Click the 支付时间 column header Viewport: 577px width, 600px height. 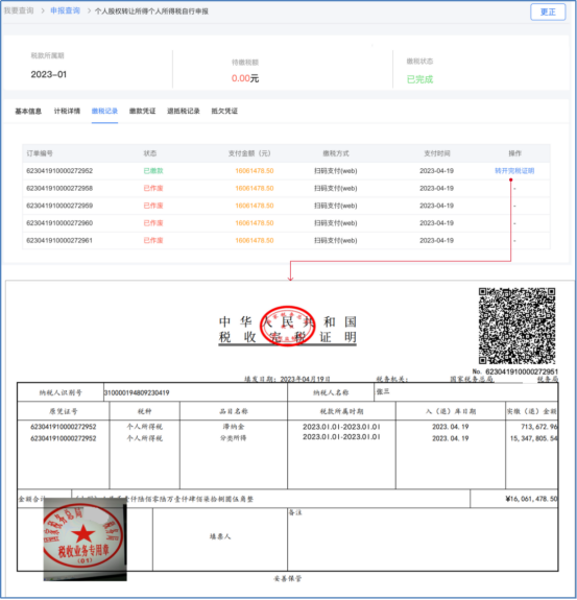pos(437,153)
